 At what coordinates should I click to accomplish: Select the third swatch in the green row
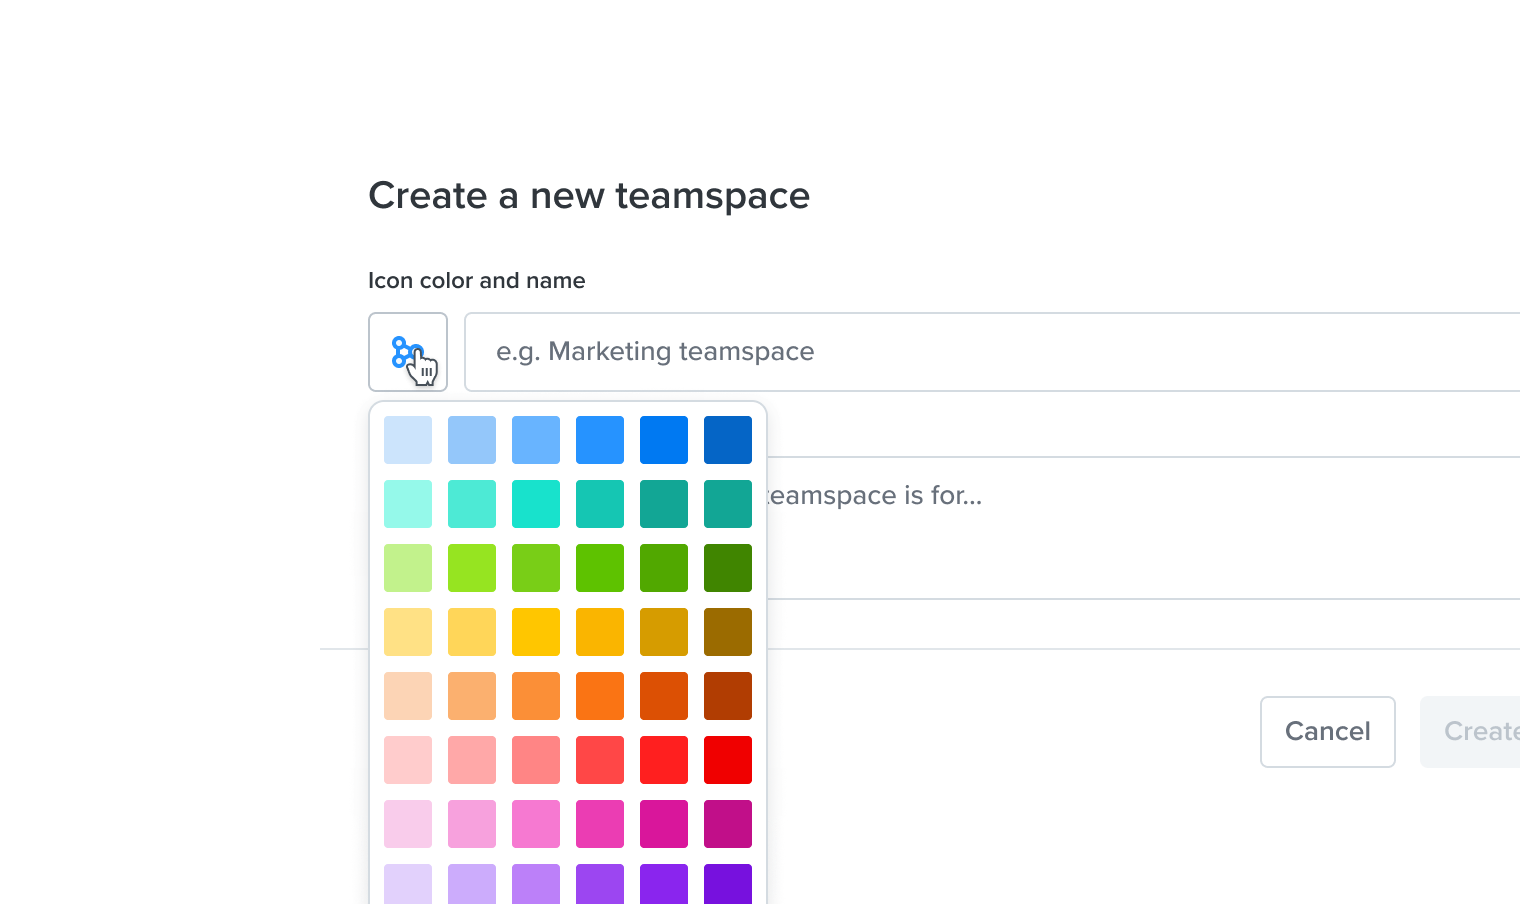(x=536, y=568)
